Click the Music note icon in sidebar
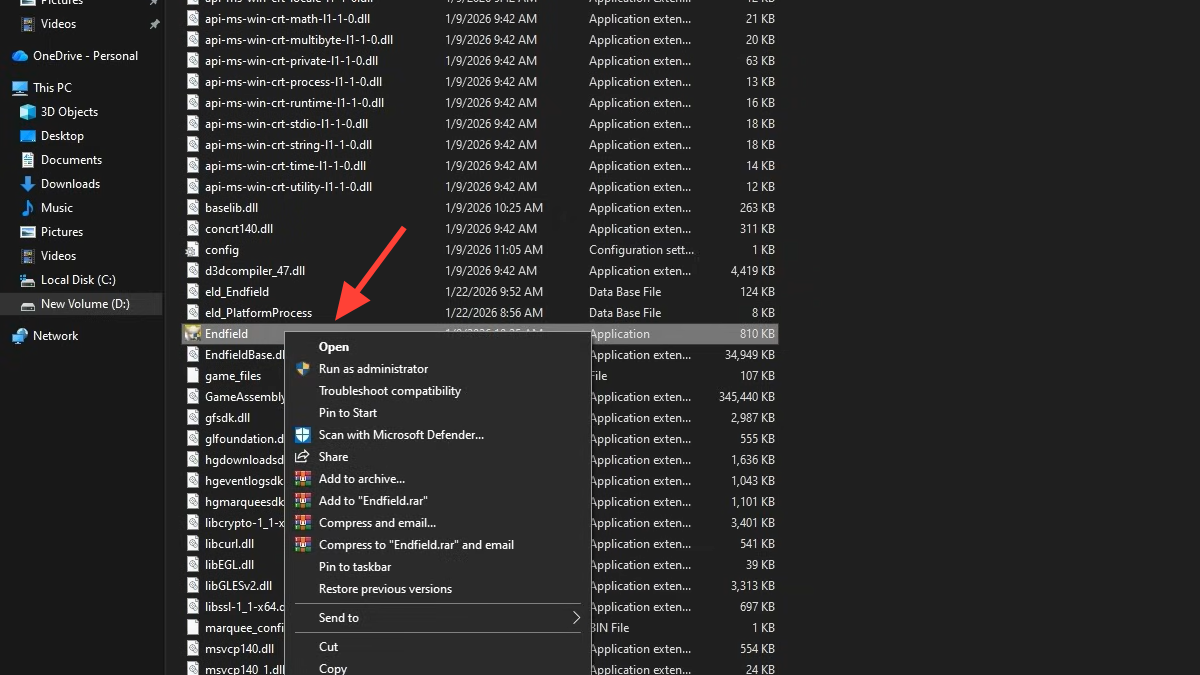The width and height of the screenshot is (1200, 675). [x=28, y=208]
